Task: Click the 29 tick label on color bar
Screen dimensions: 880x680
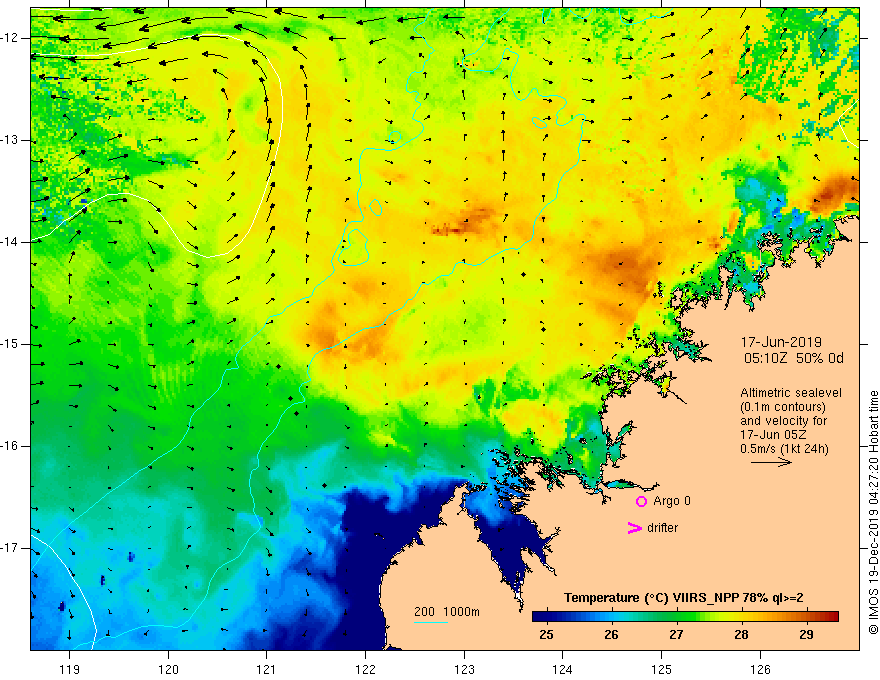Action: click(806, 635)
